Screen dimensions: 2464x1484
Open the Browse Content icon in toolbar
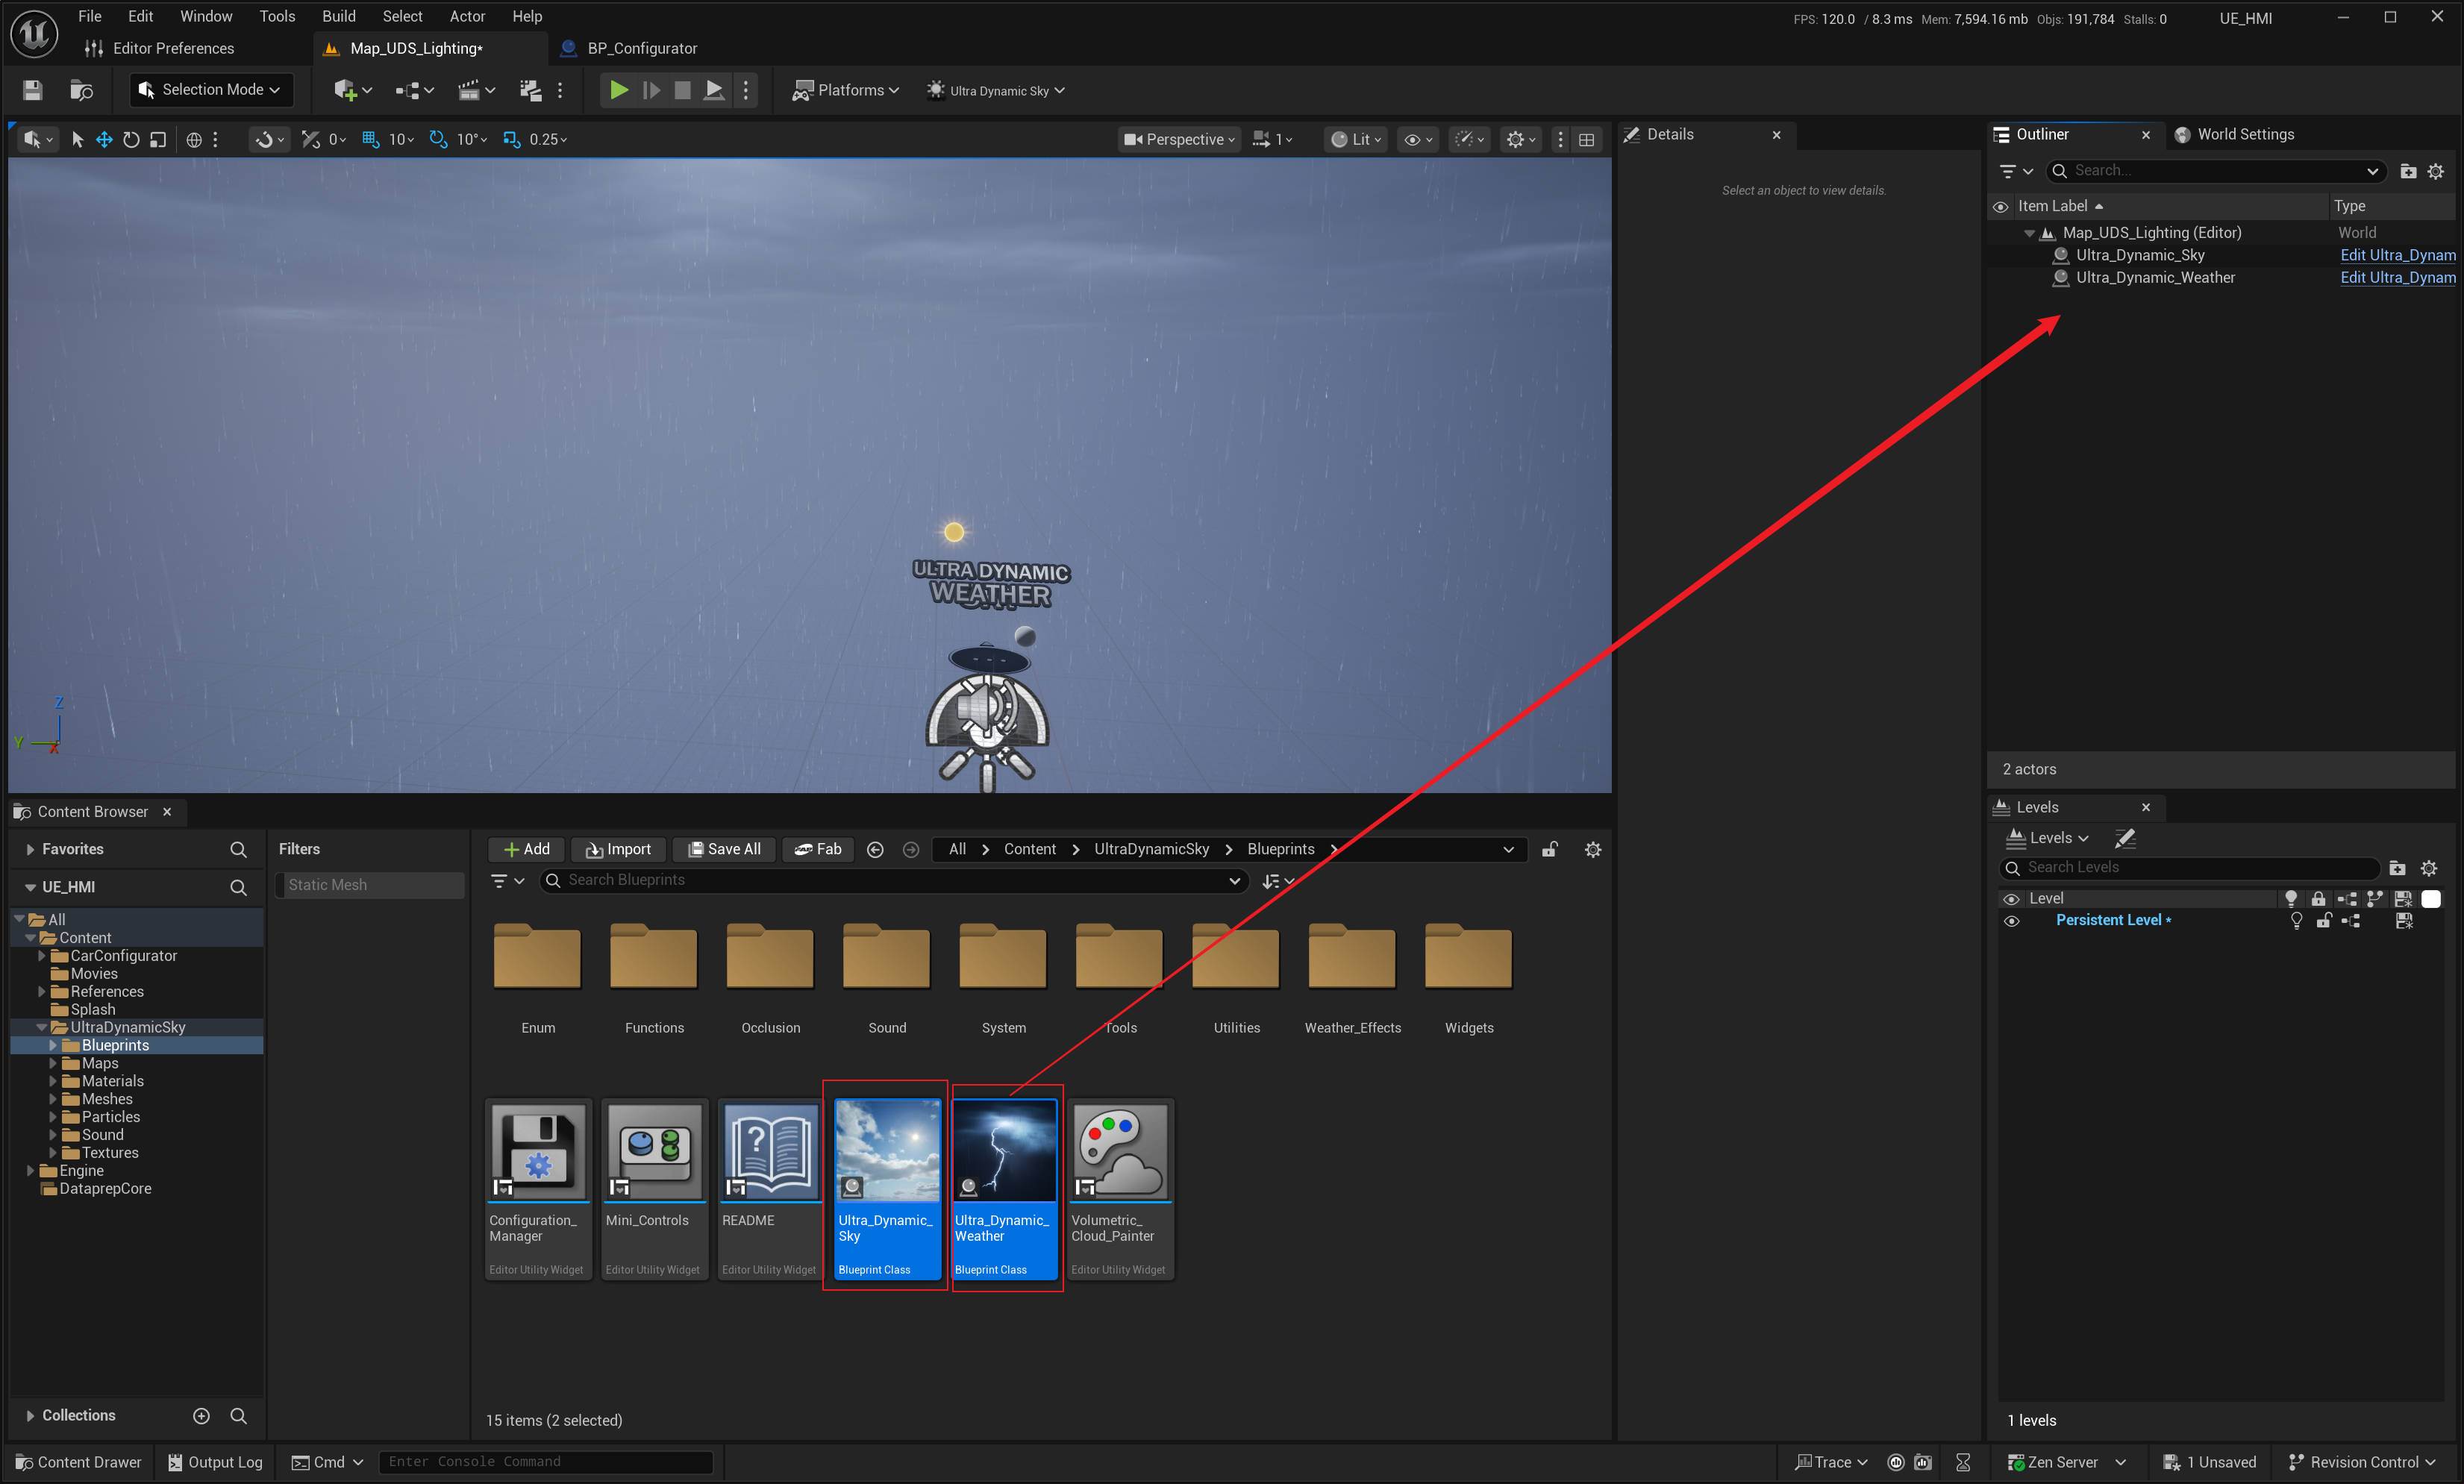(81, 90)
